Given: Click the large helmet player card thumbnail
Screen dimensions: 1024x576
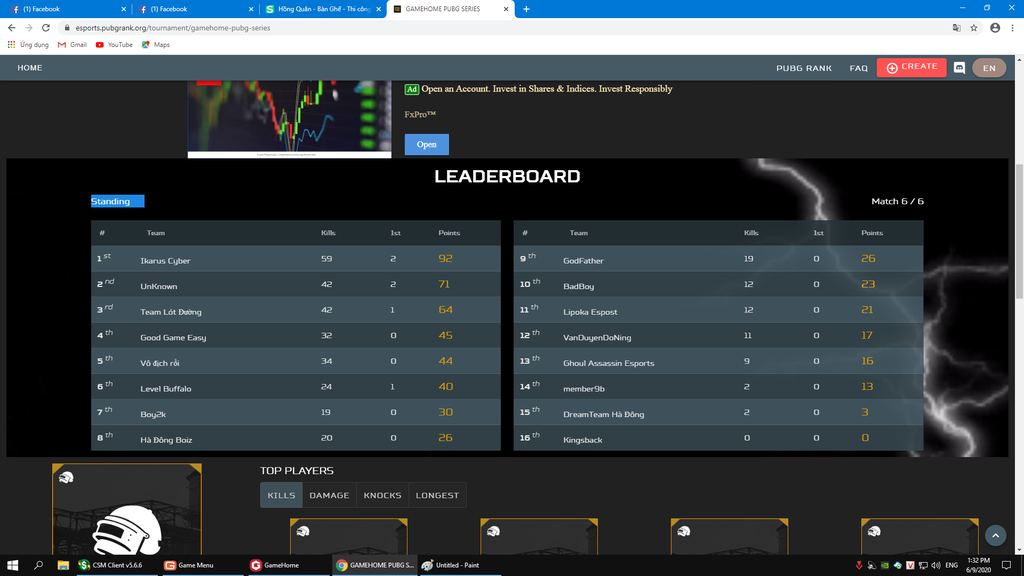Looking at the screenshot, I should [127, 509].
